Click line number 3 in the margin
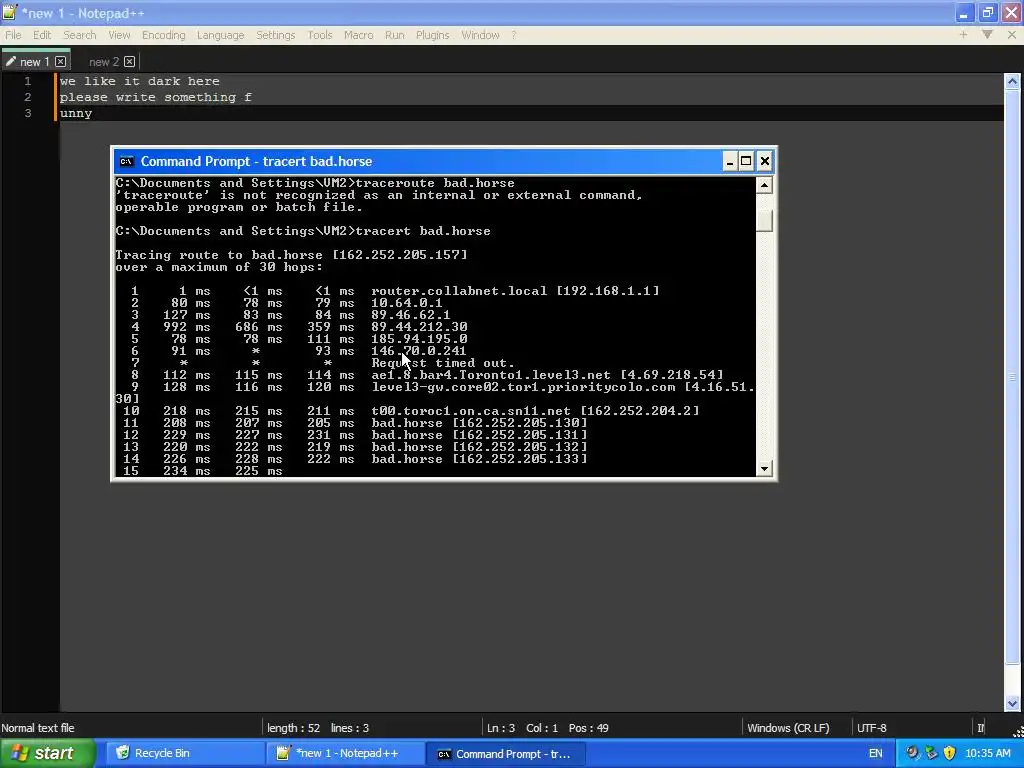This screenshot has height=768, width=1024. [27, 113]
